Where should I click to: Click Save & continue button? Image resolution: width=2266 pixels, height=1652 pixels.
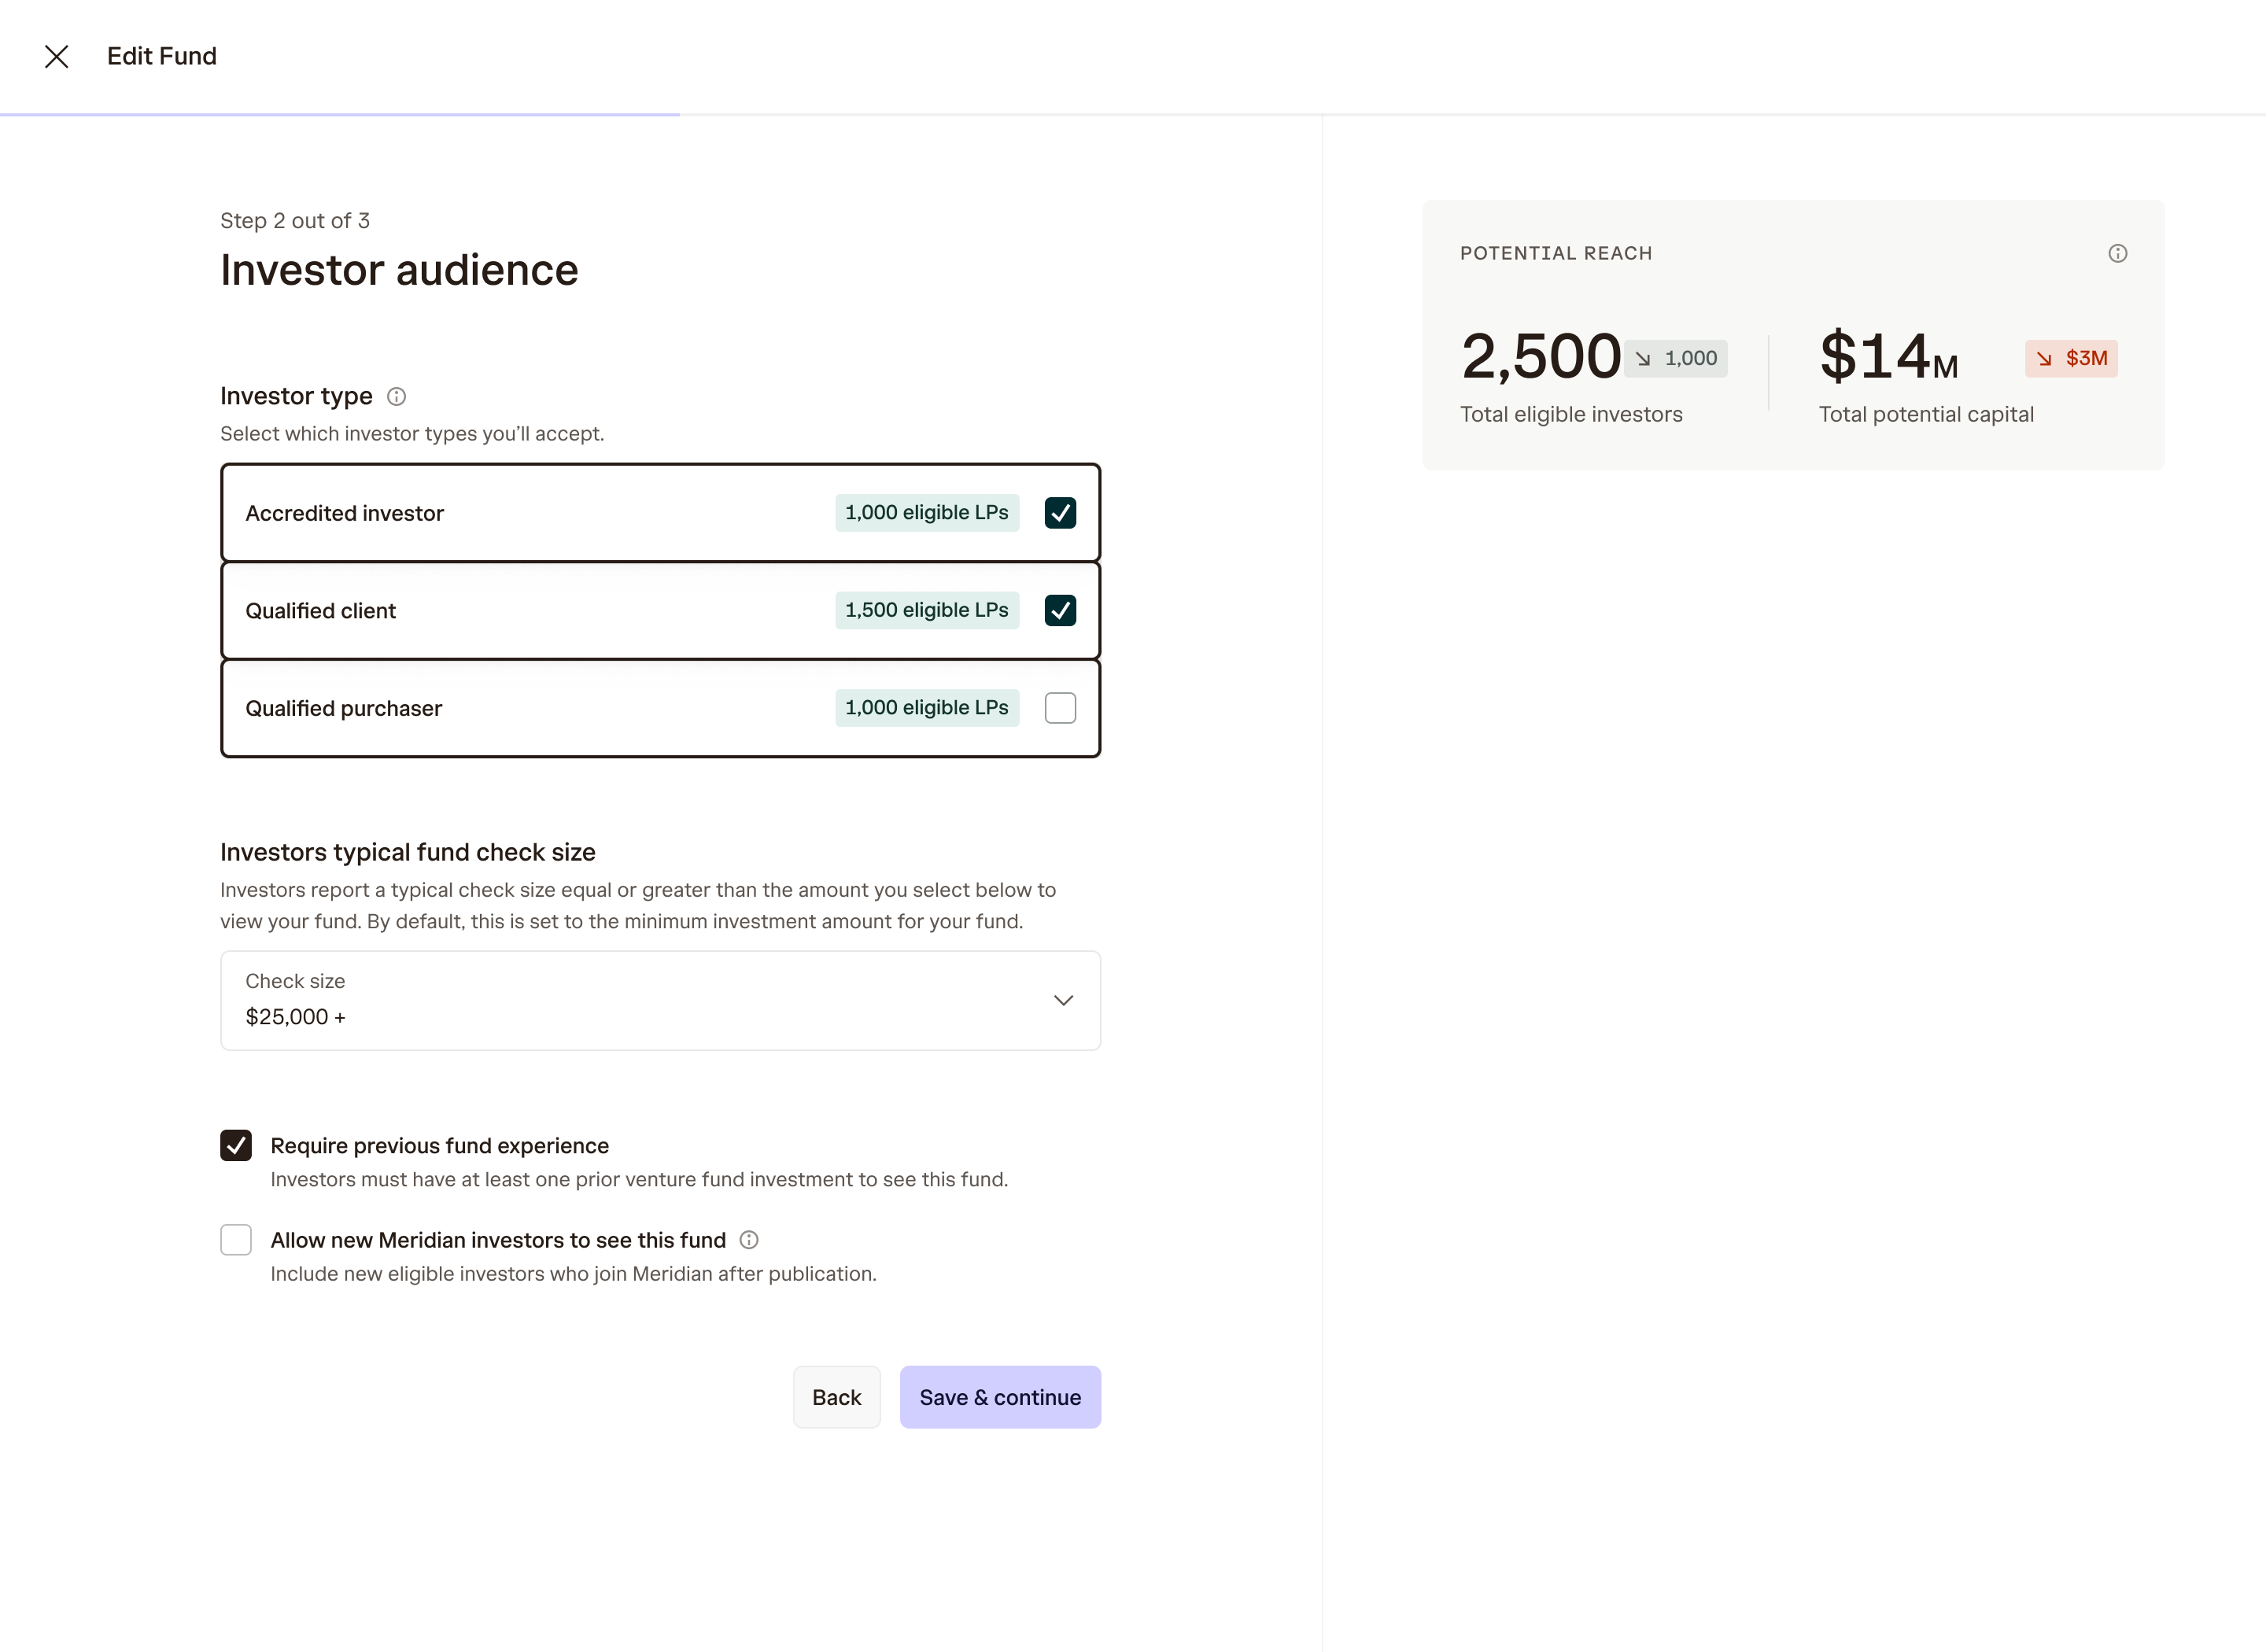point(1000,1397)
